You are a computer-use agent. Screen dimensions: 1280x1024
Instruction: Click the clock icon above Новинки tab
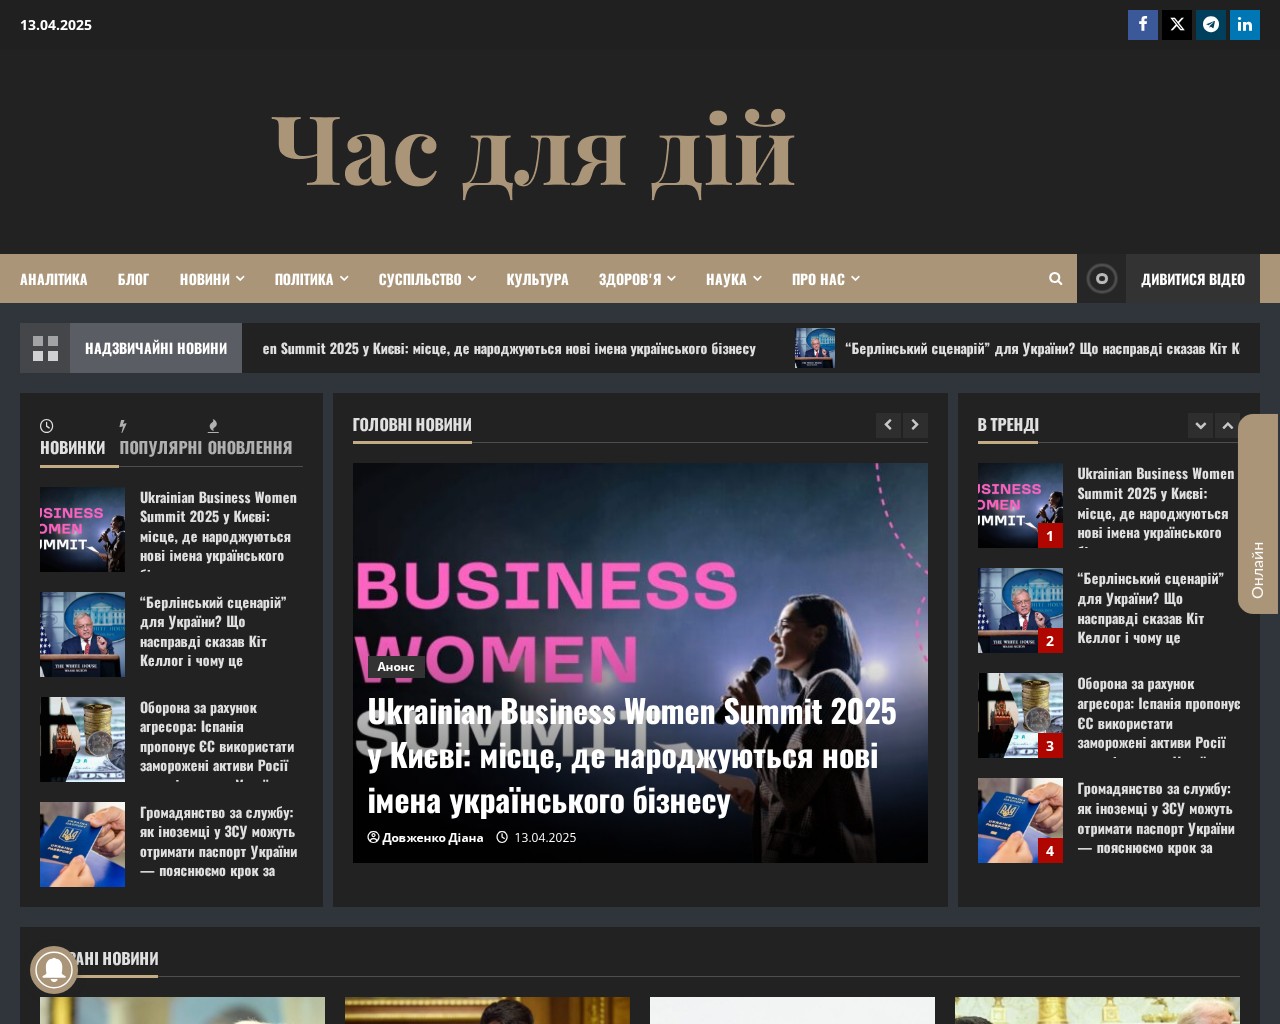click(46, 426)
